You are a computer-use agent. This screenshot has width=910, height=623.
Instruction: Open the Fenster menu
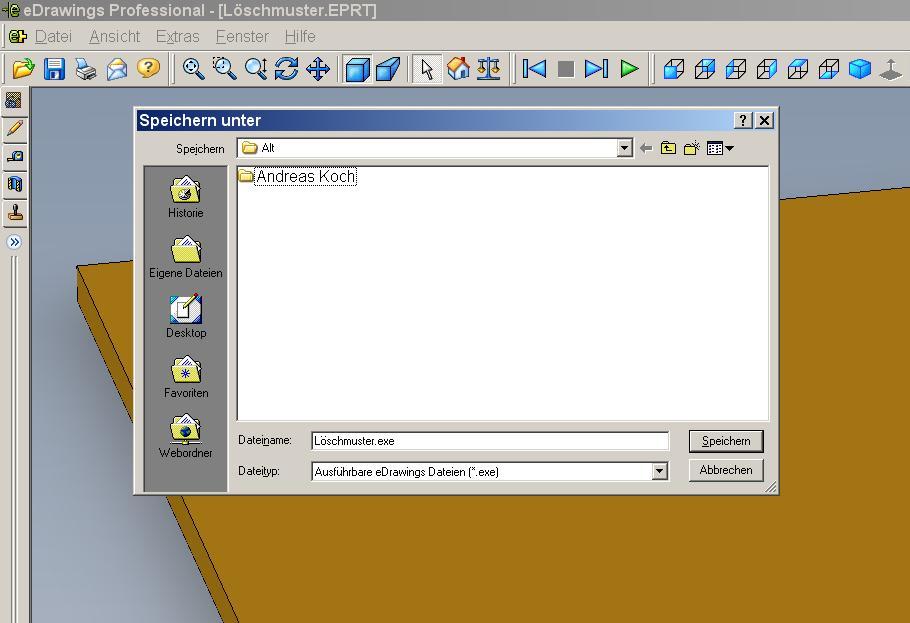[x=242, y=37]
